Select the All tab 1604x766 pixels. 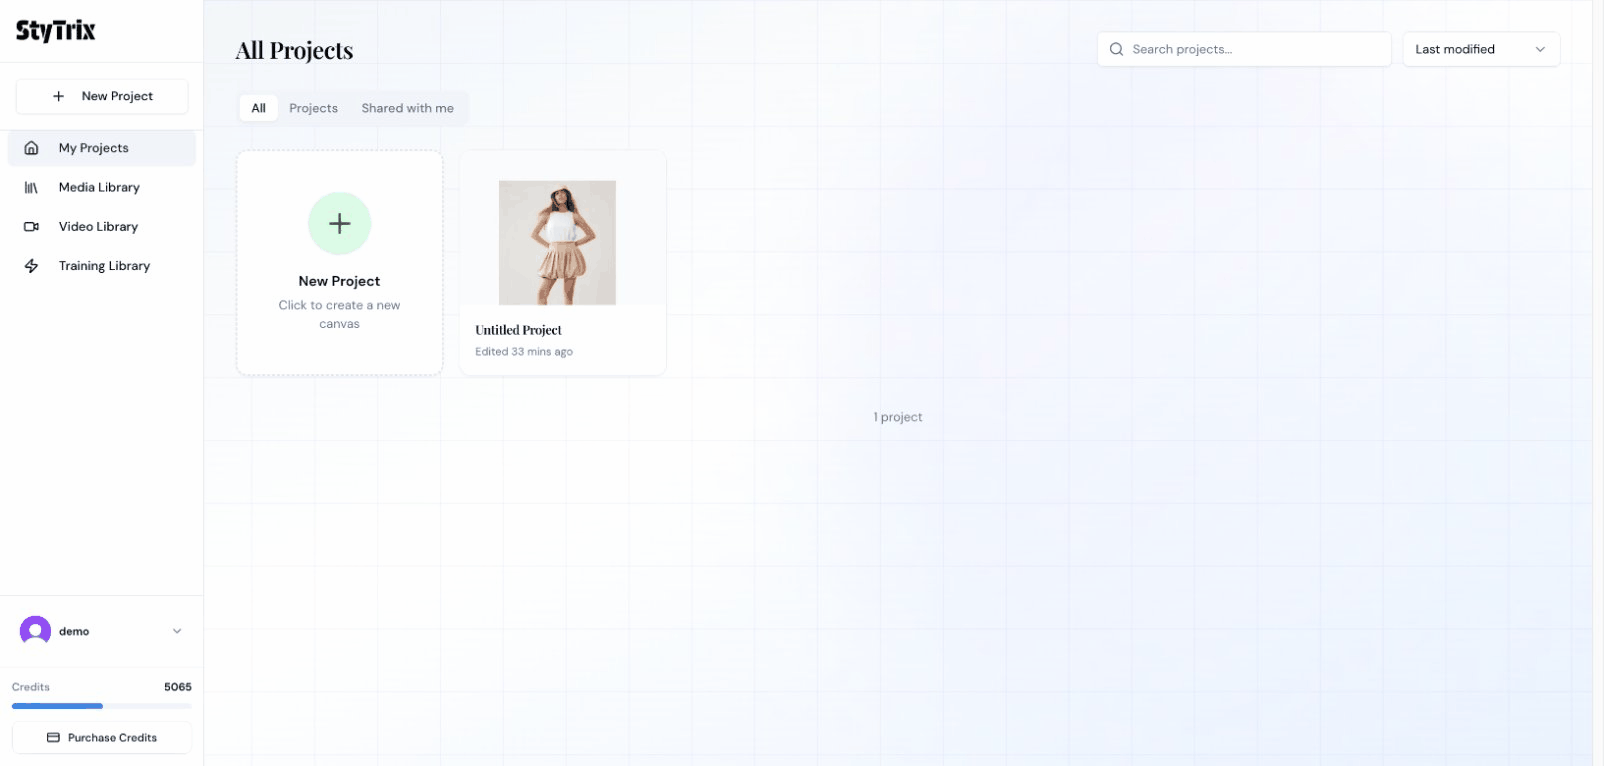pyautogui.click(x=258, y=108)
